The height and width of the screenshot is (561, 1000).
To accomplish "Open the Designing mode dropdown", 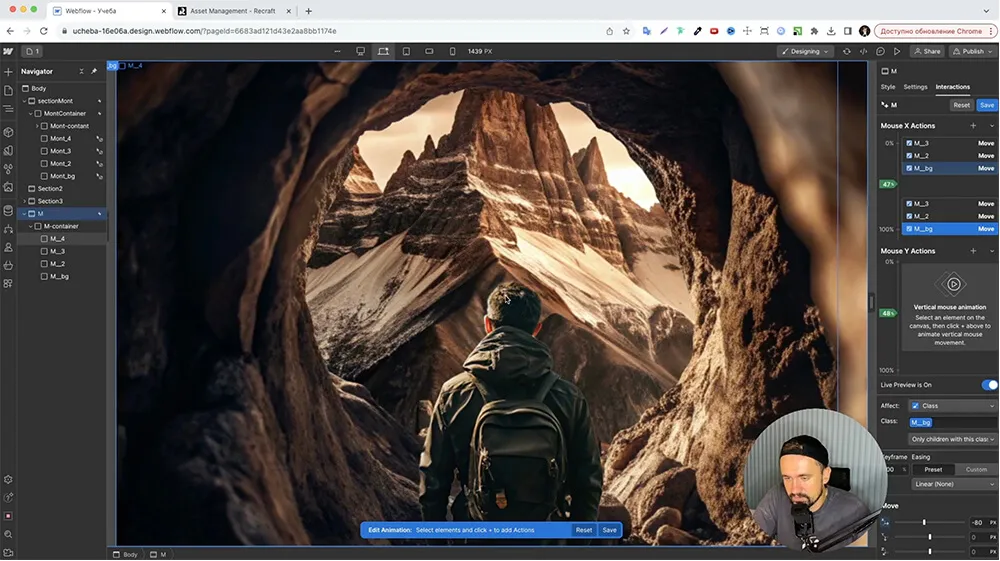I will (x=806, y=51).
